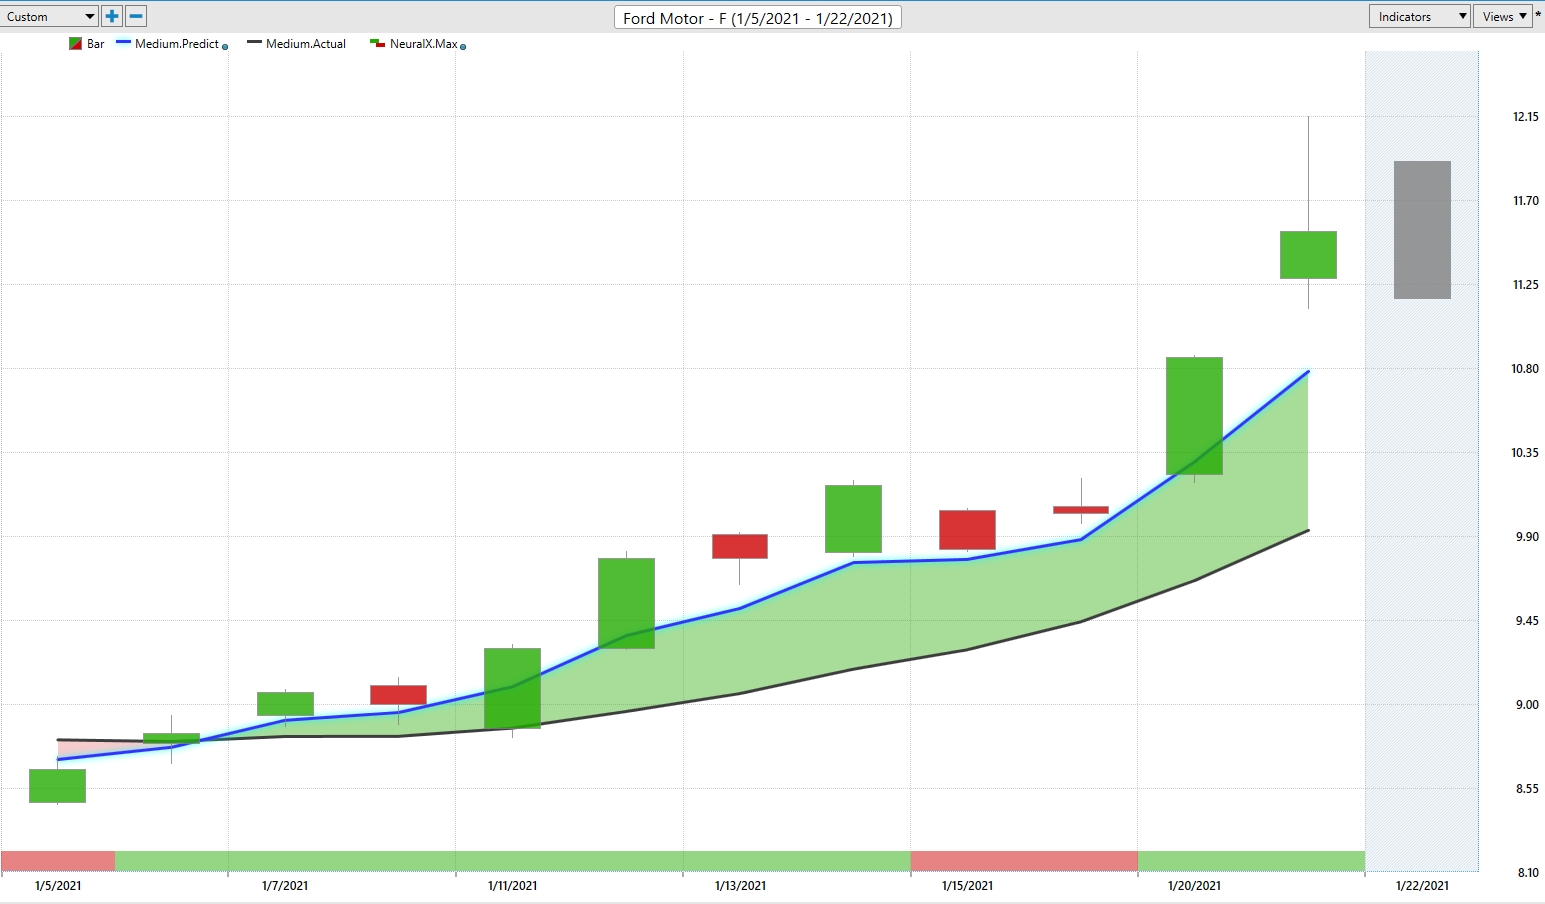Open the Views dropdown
This screenshot has width=1545, height=904.
tap(1503, 16)
